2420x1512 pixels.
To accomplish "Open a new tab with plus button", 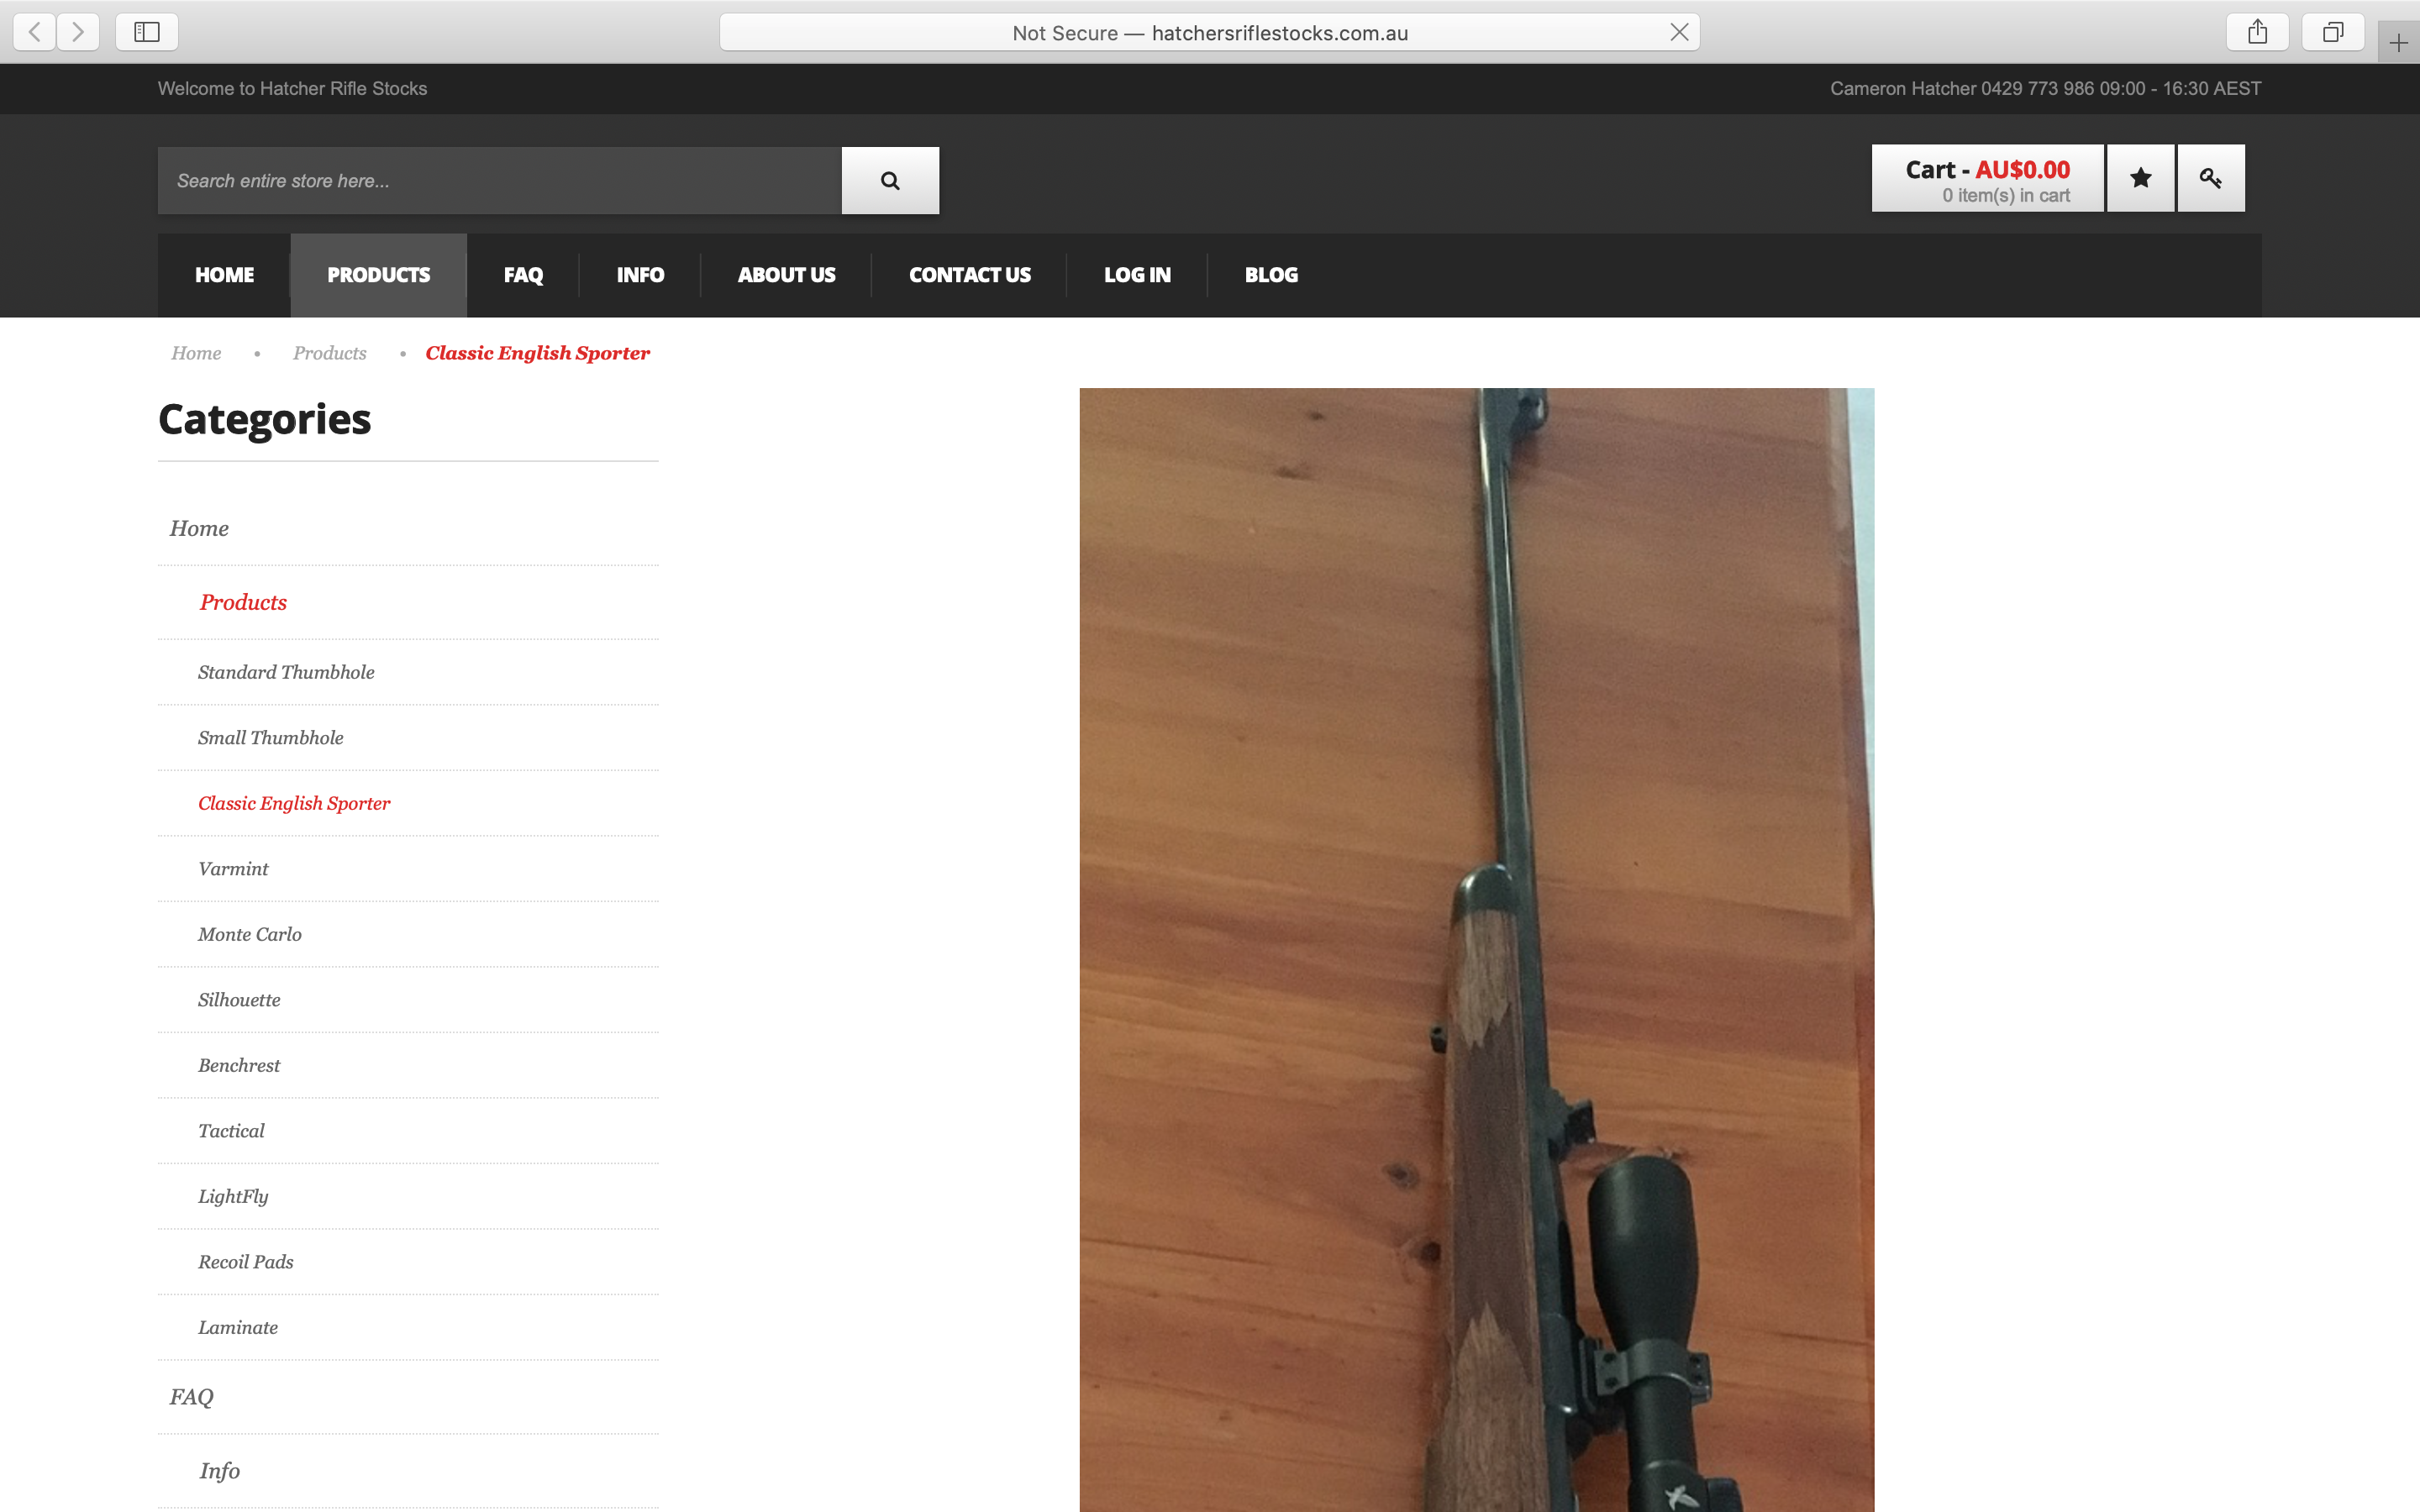I will (x=2398, y=43).
